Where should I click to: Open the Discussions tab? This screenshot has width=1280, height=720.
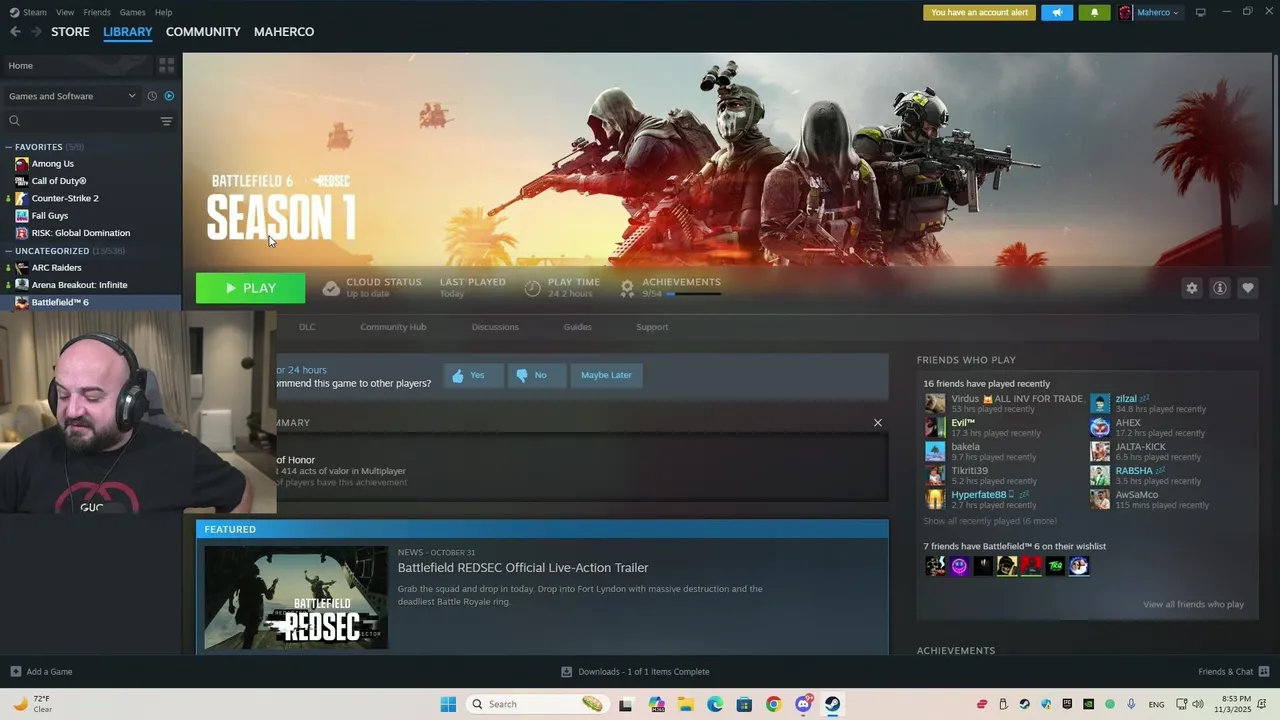click(495, 327)
